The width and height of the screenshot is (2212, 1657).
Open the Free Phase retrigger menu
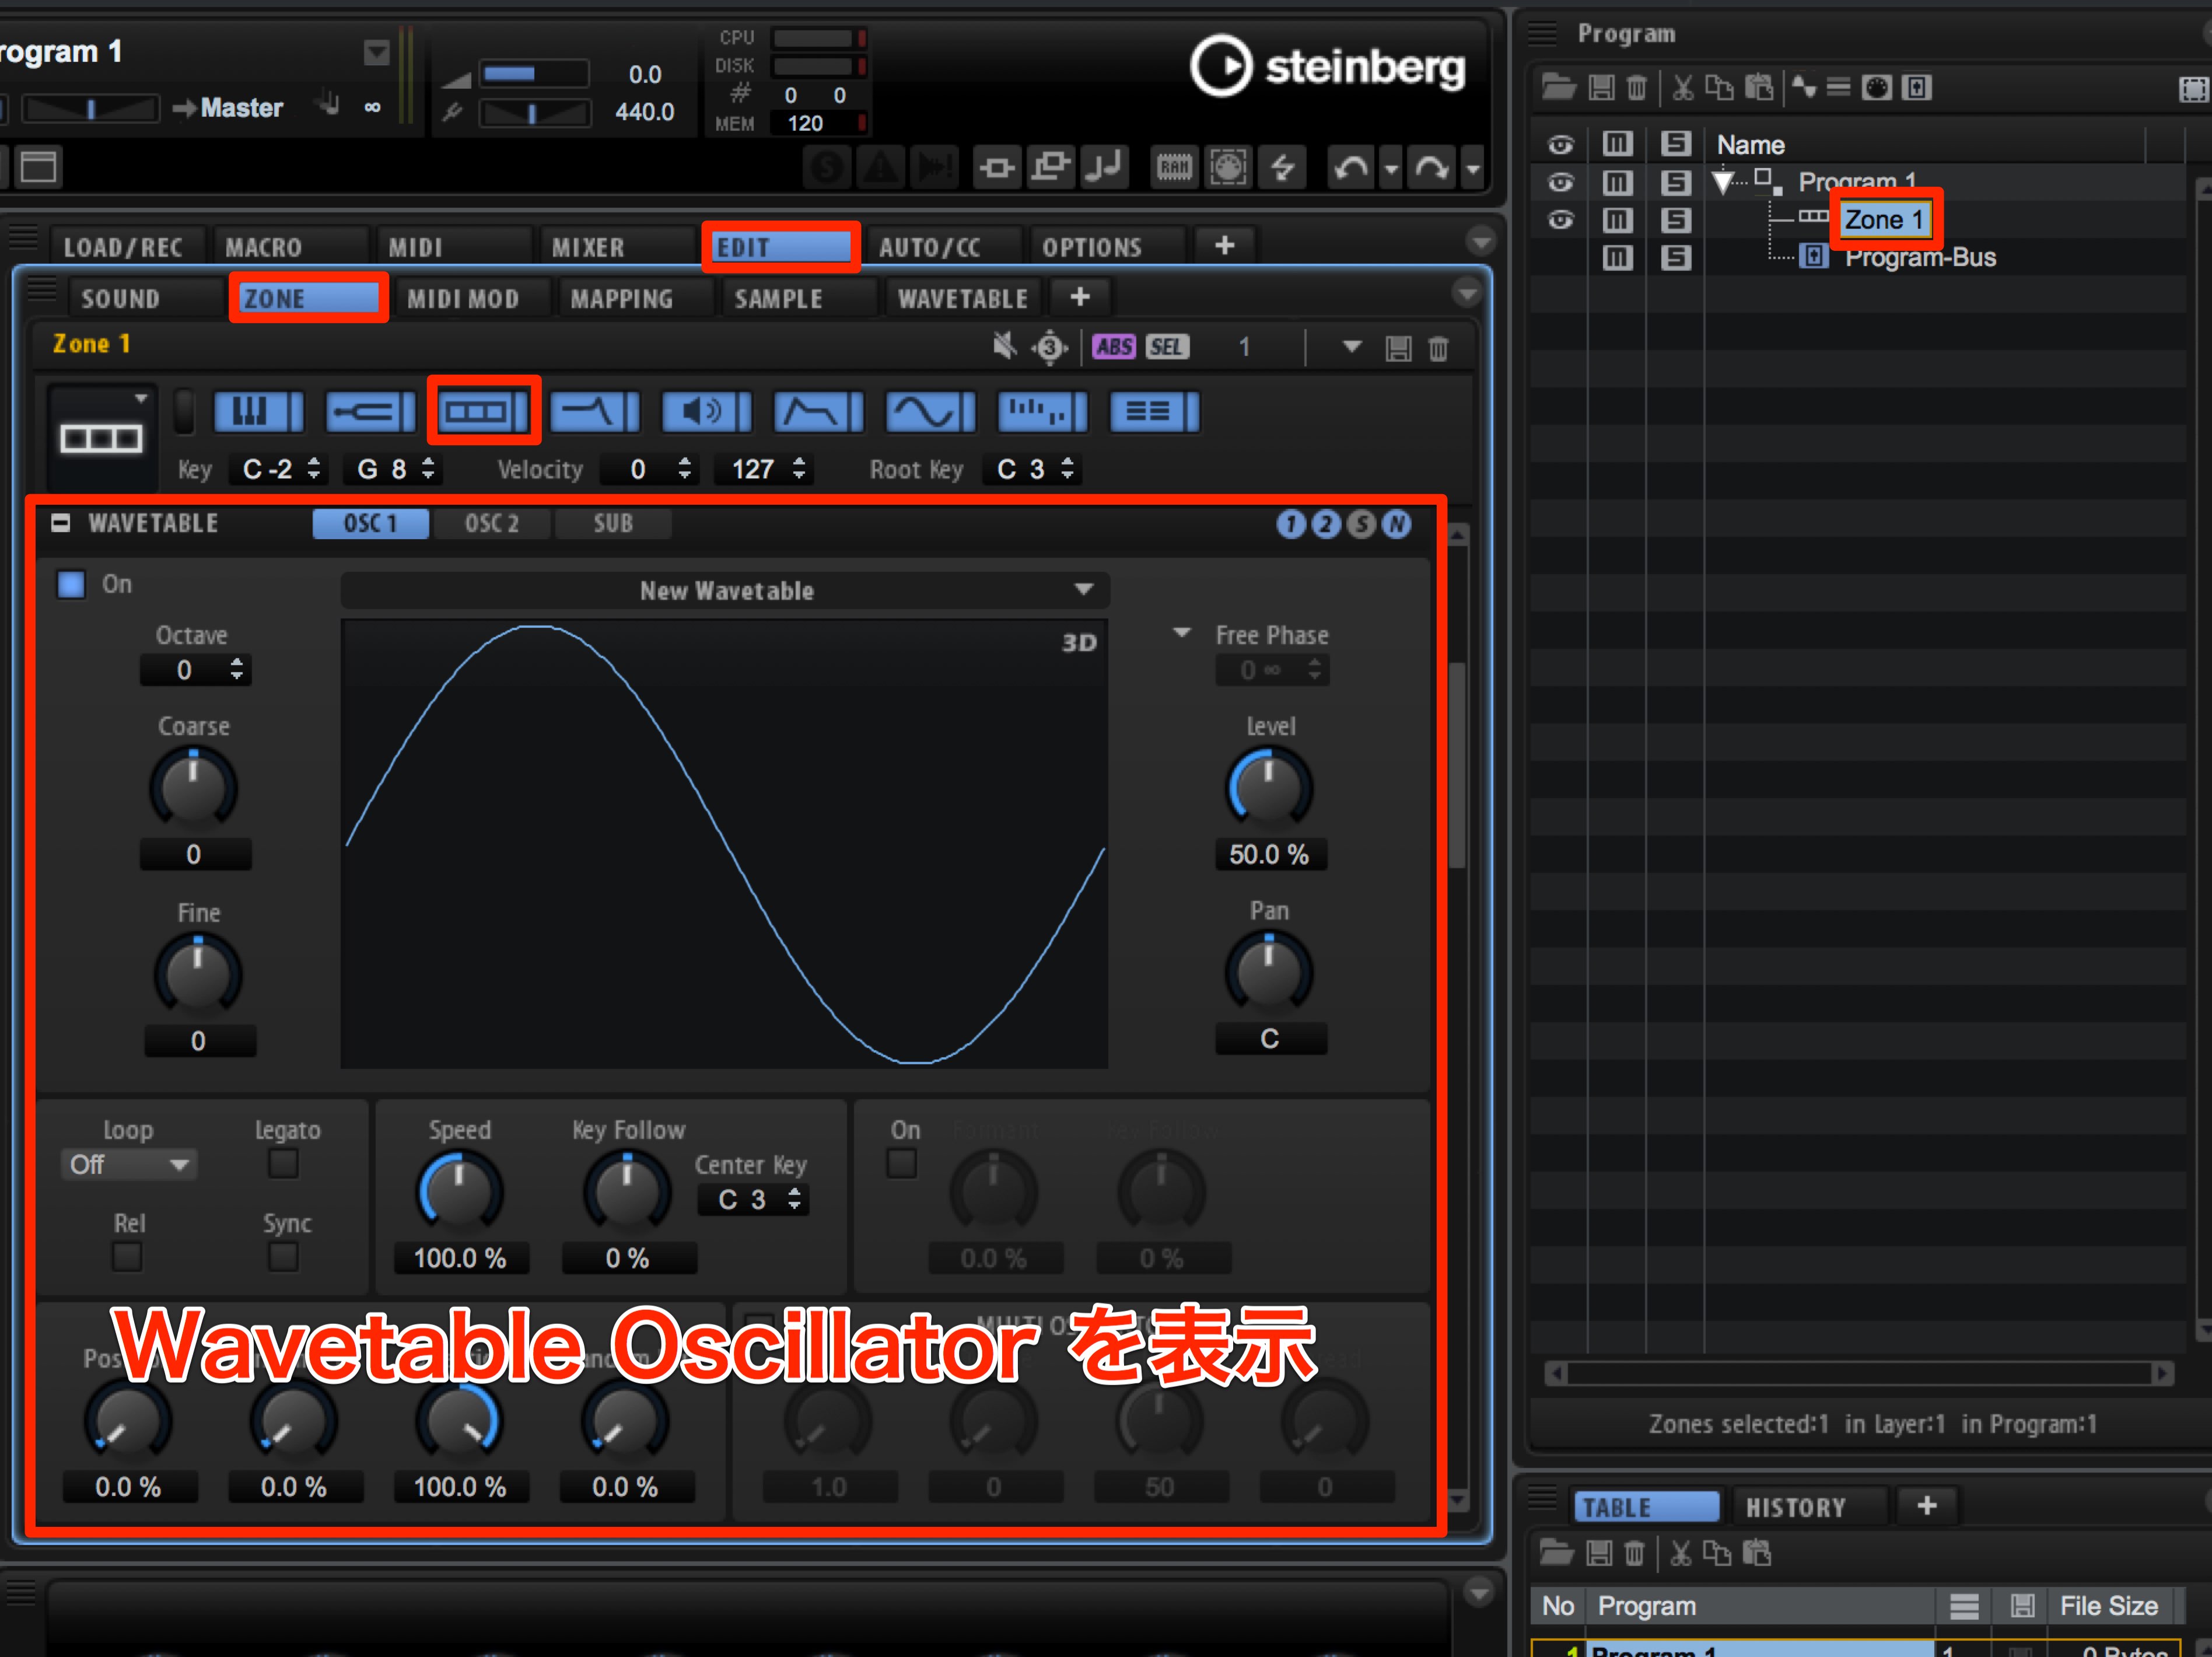coord(1182,634)
